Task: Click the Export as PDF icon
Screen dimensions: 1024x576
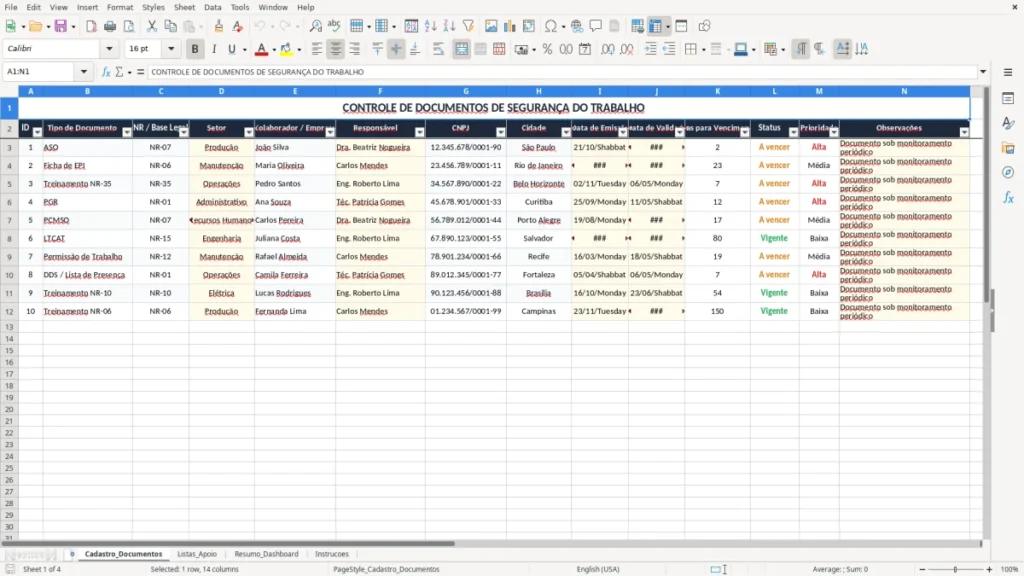Action: tap(91, 26)
